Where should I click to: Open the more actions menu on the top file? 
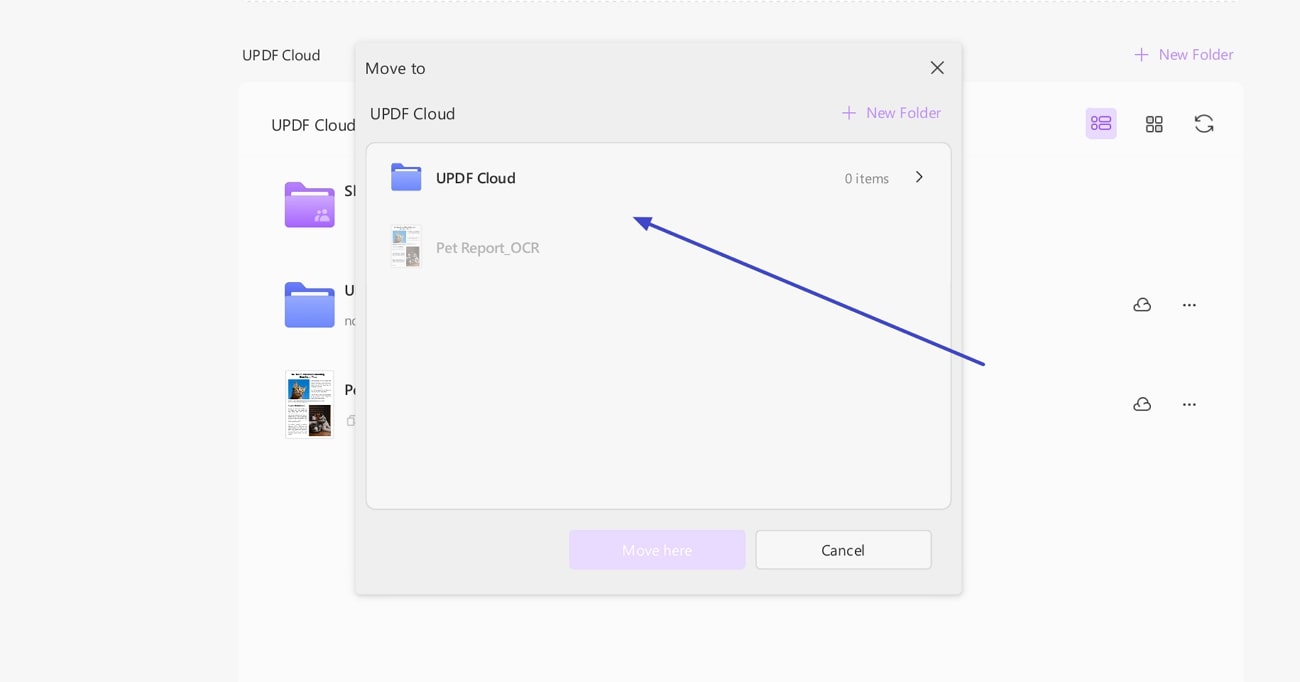pos(1189,304)
